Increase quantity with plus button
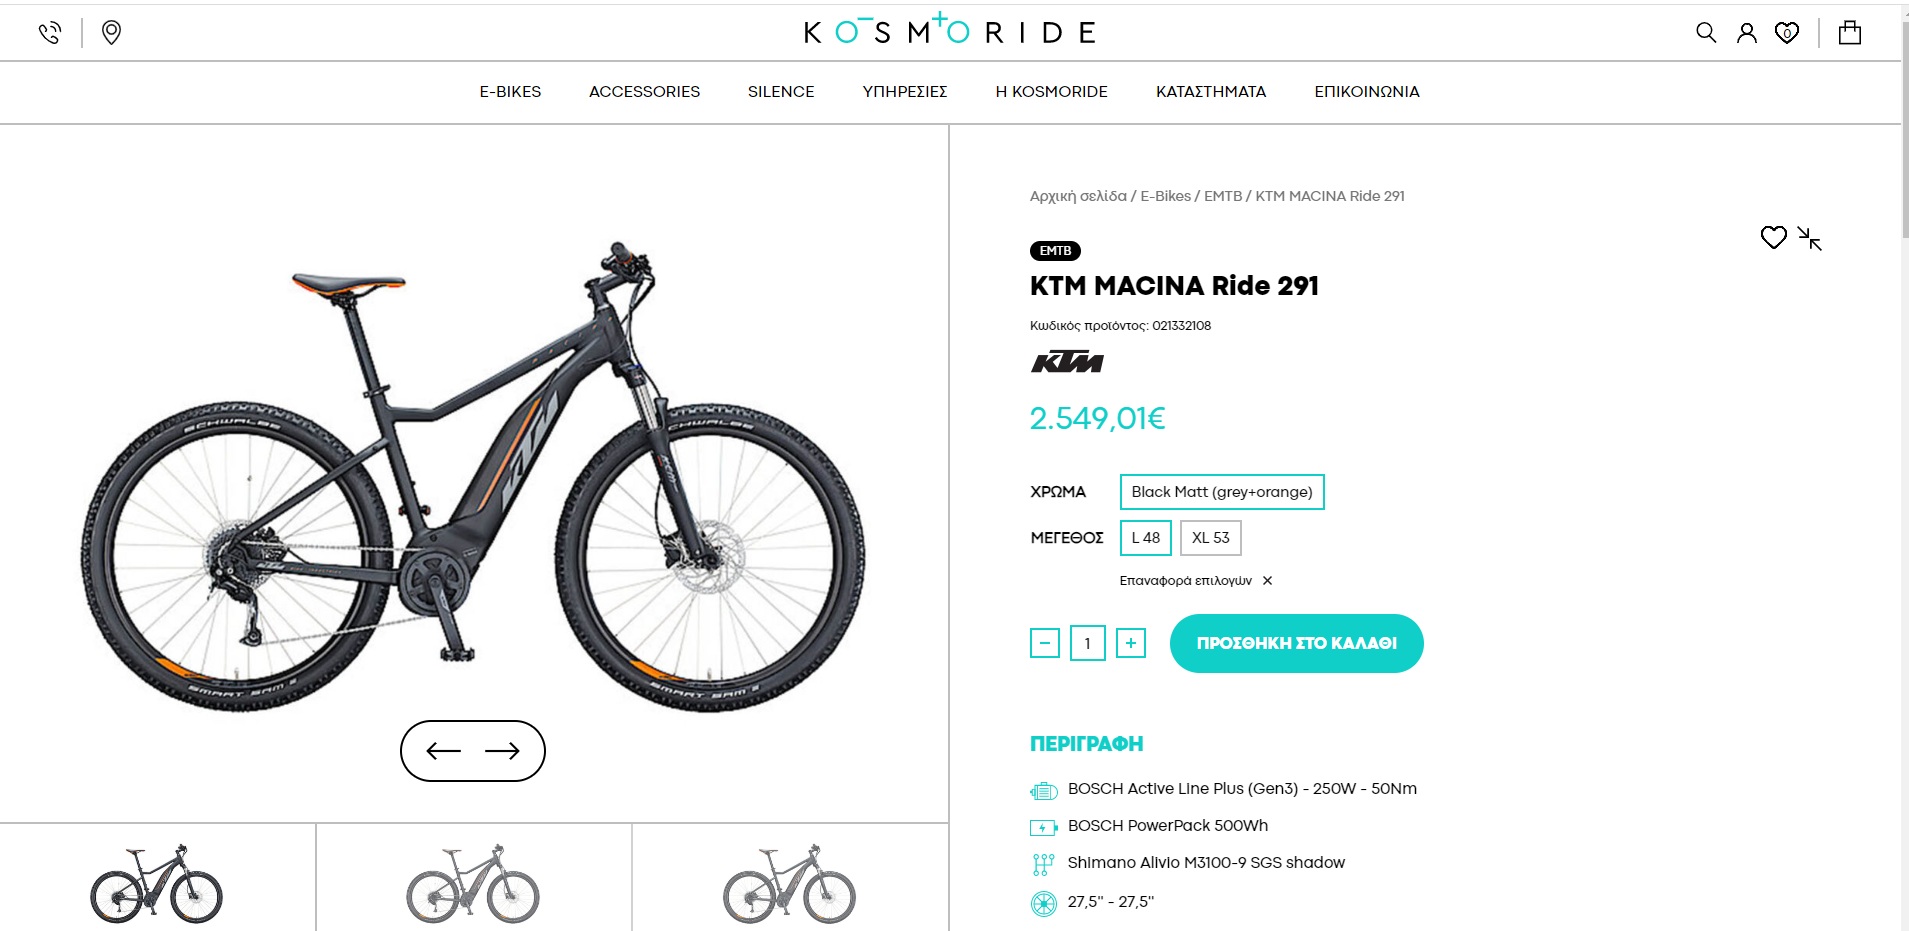 pos(1130,643)
